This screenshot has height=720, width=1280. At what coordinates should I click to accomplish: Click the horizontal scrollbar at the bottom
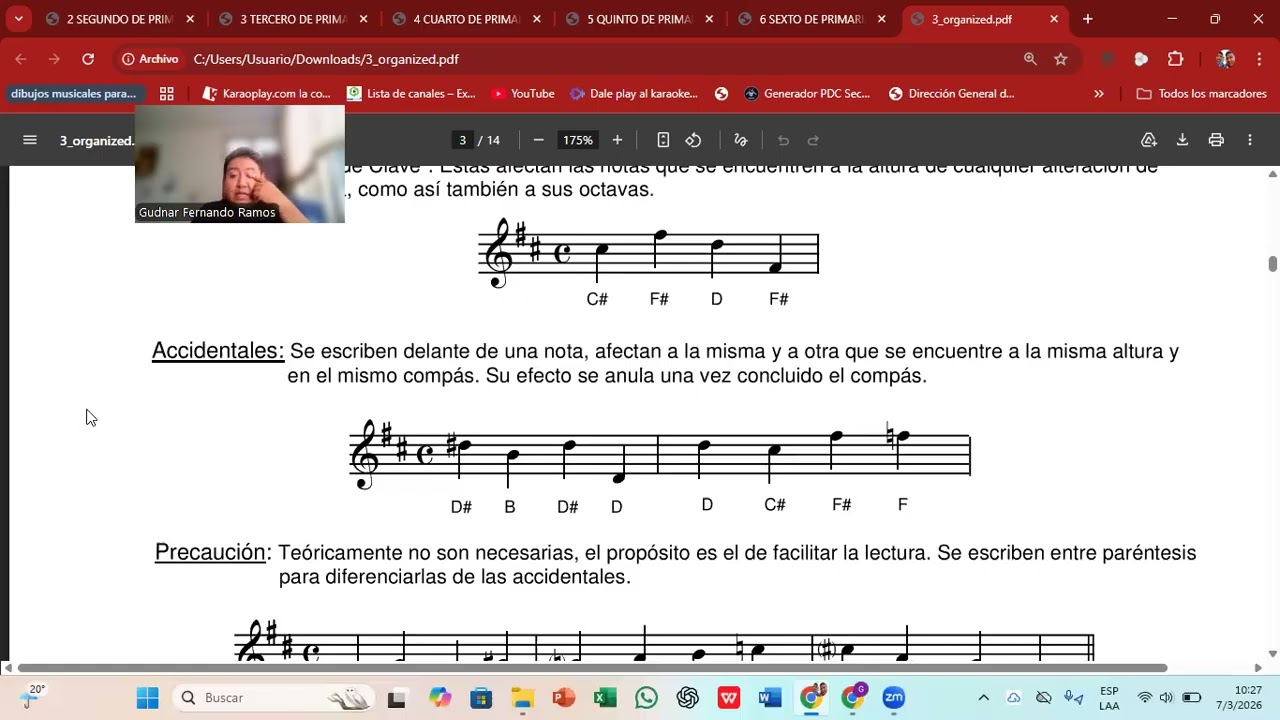pos(592,668)
